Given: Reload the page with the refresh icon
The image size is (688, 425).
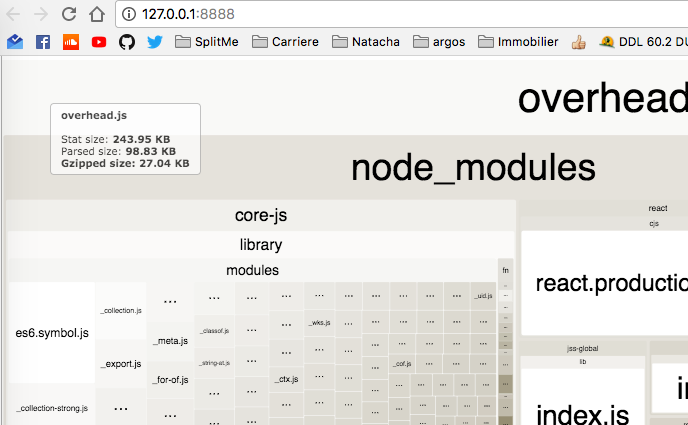Looking at the screenshot, I should [69, 14].
